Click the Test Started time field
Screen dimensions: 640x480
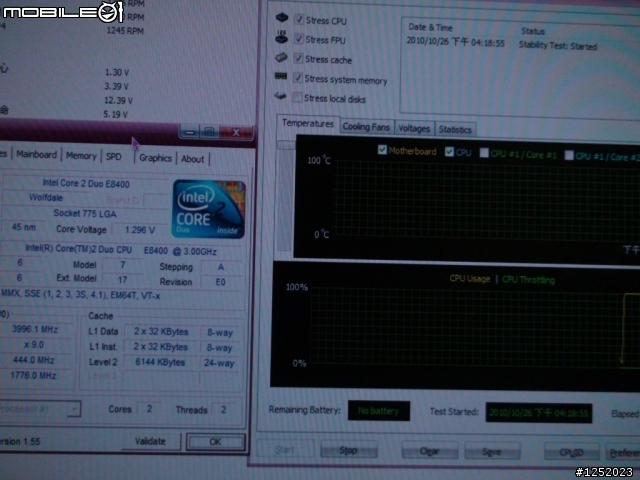538,413
